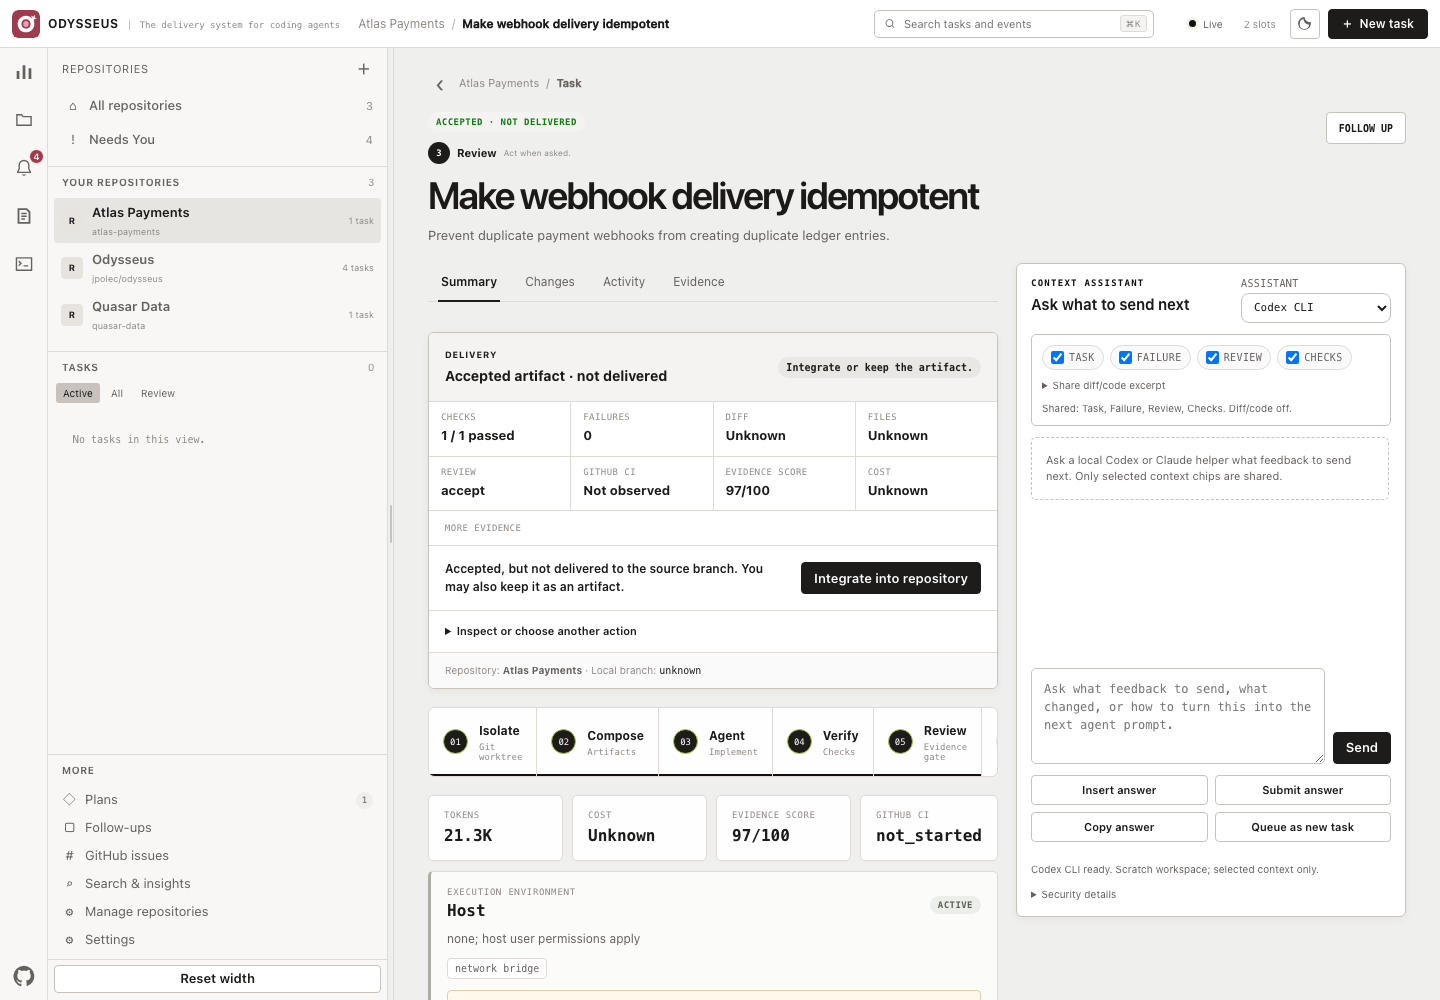Open the terminal icon in the left rail
Screen dimensions: 1440x1000
pos(24,264)
